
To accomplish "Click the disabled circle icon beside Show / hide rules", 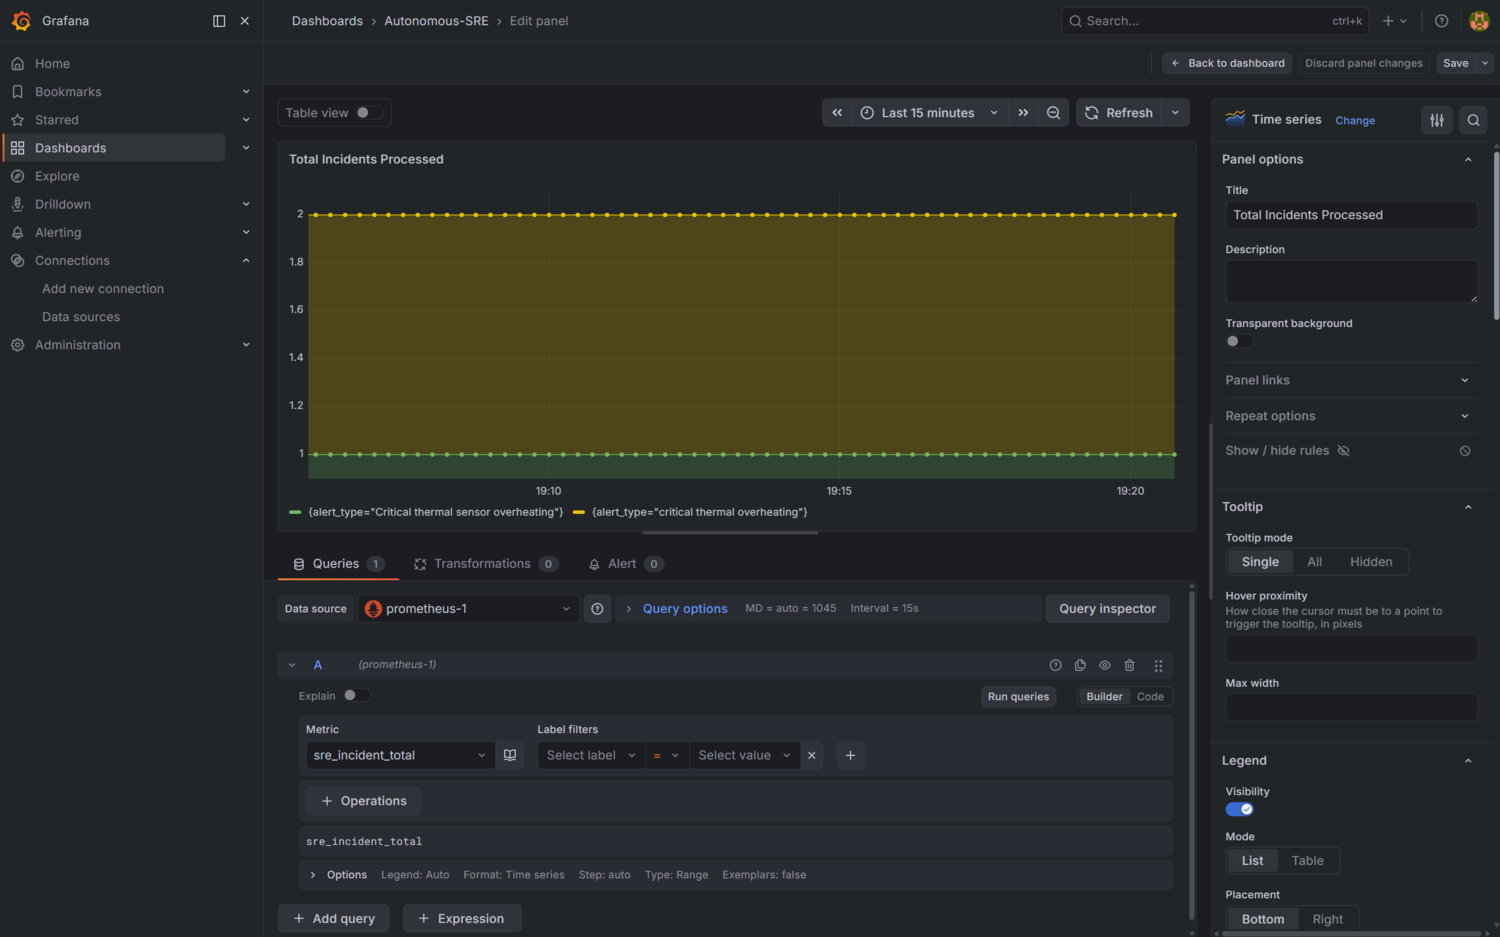I will point(1465,451).
